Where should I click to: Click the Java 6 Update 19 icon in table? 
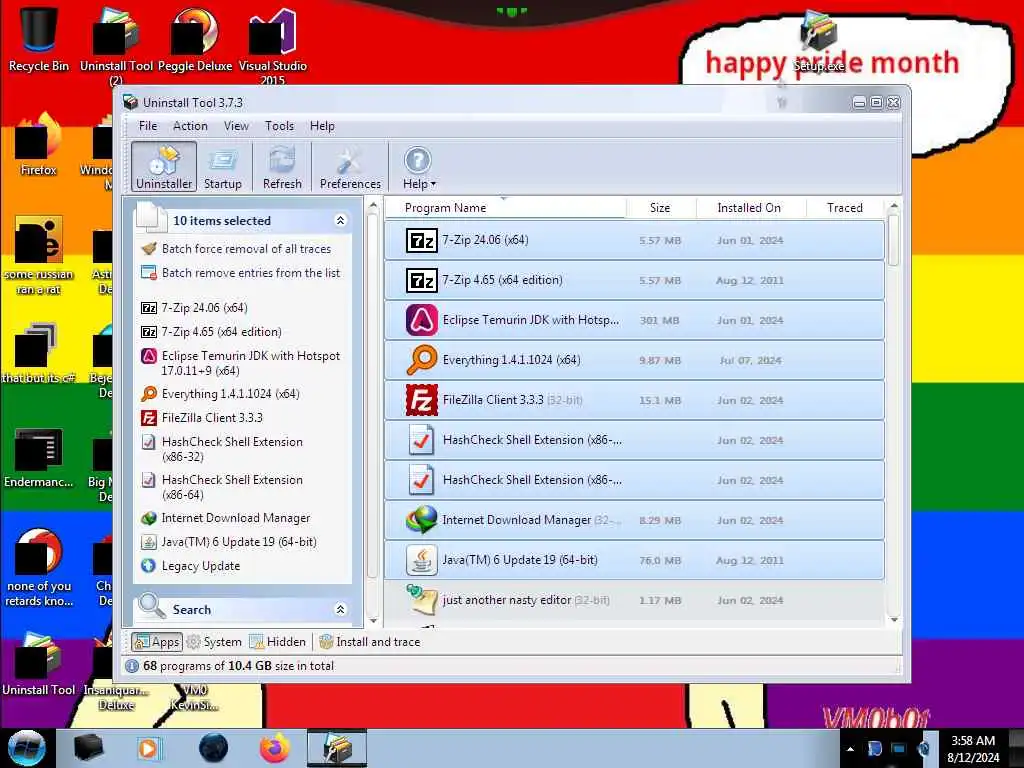coord(421,560)
